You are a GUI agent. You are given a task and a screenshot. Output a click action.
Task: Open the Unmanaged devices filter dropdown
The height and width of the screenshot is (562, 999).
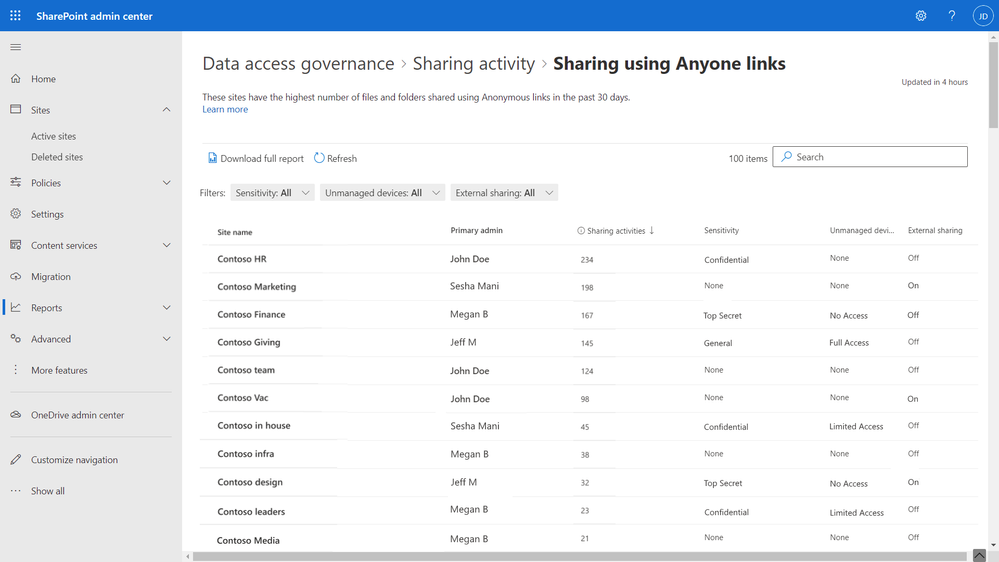click(x=382, y=192)
